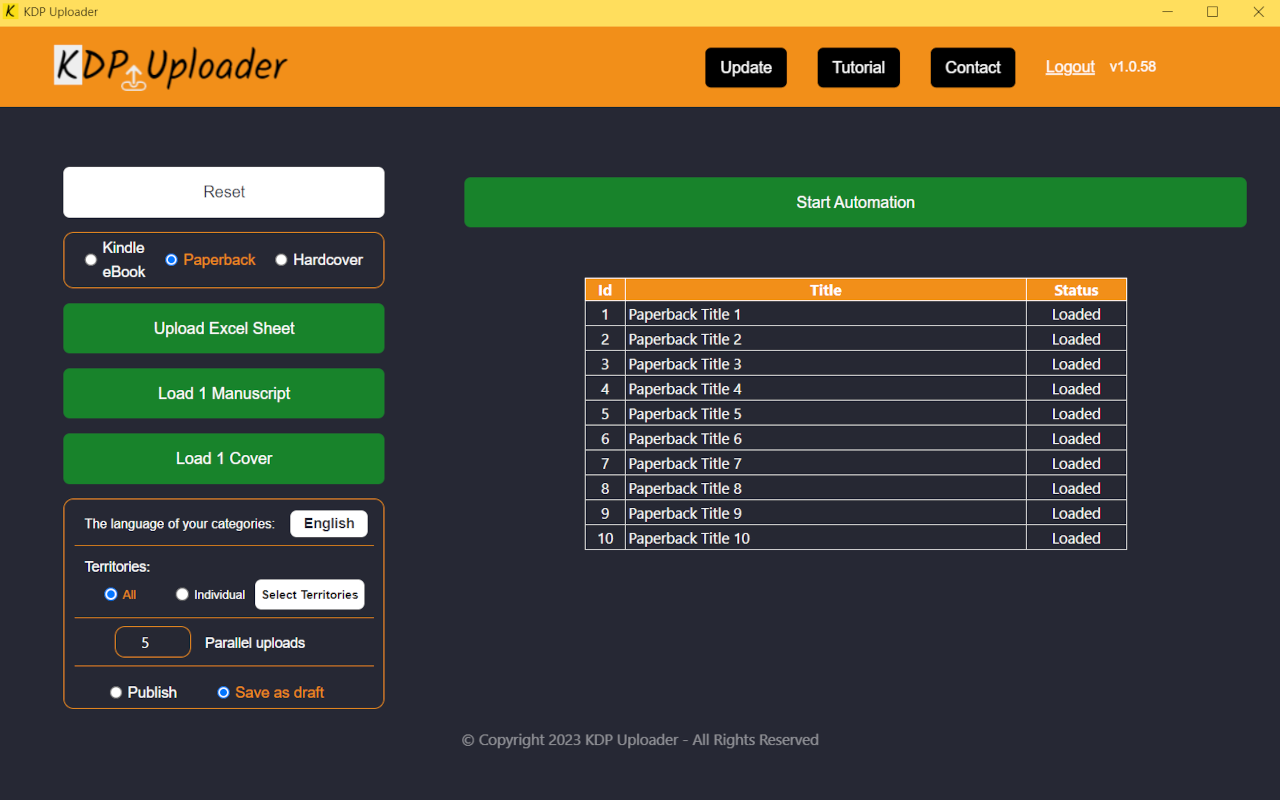Select the Hardcover radio button
Viewport: 1280px width, 800px height.
(x=281, y=260)
